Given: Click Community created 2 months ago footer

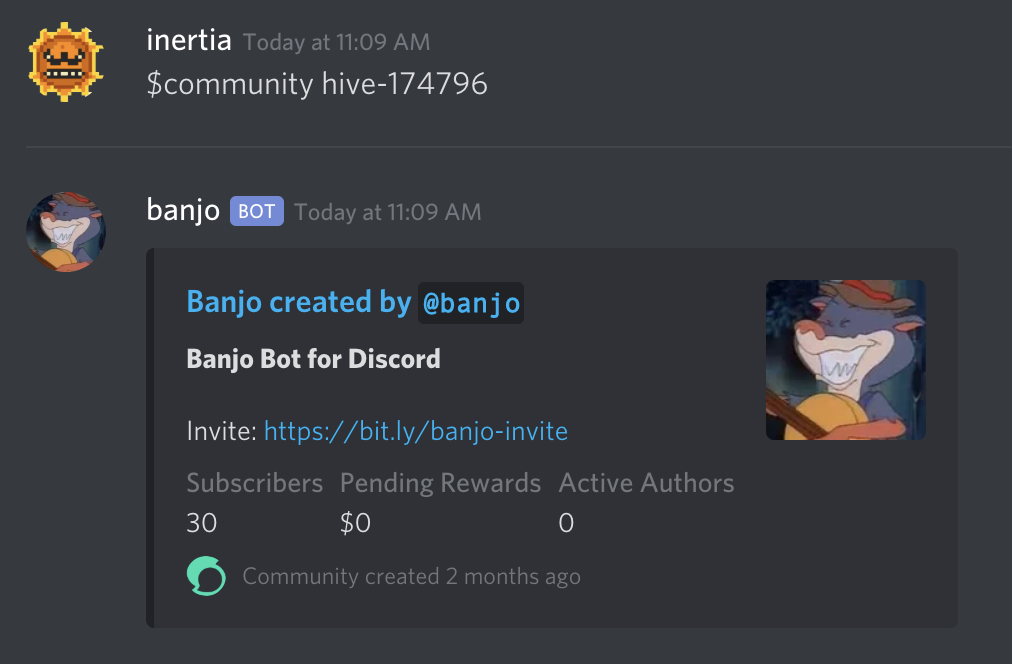Looking at the screenshot, I should click(412, 576).
